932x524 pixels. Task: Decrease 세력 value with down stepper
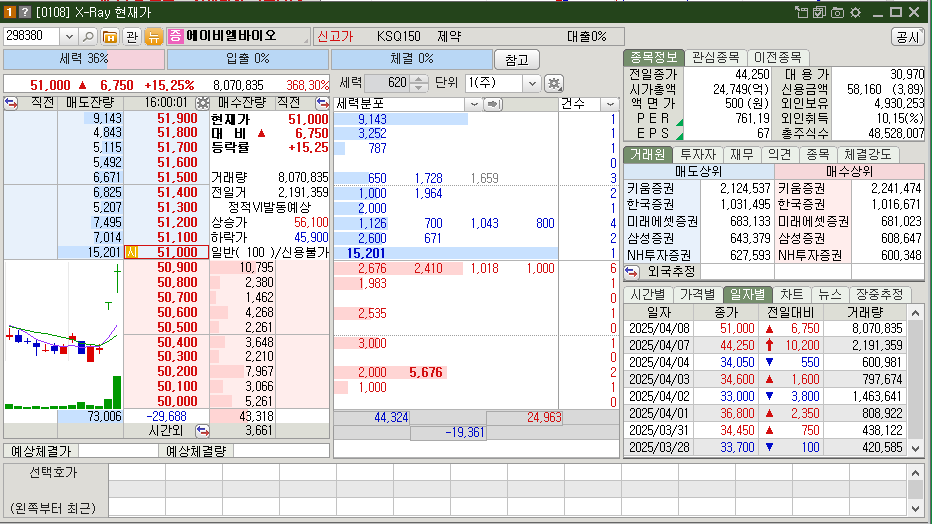[x=418, y=88]
